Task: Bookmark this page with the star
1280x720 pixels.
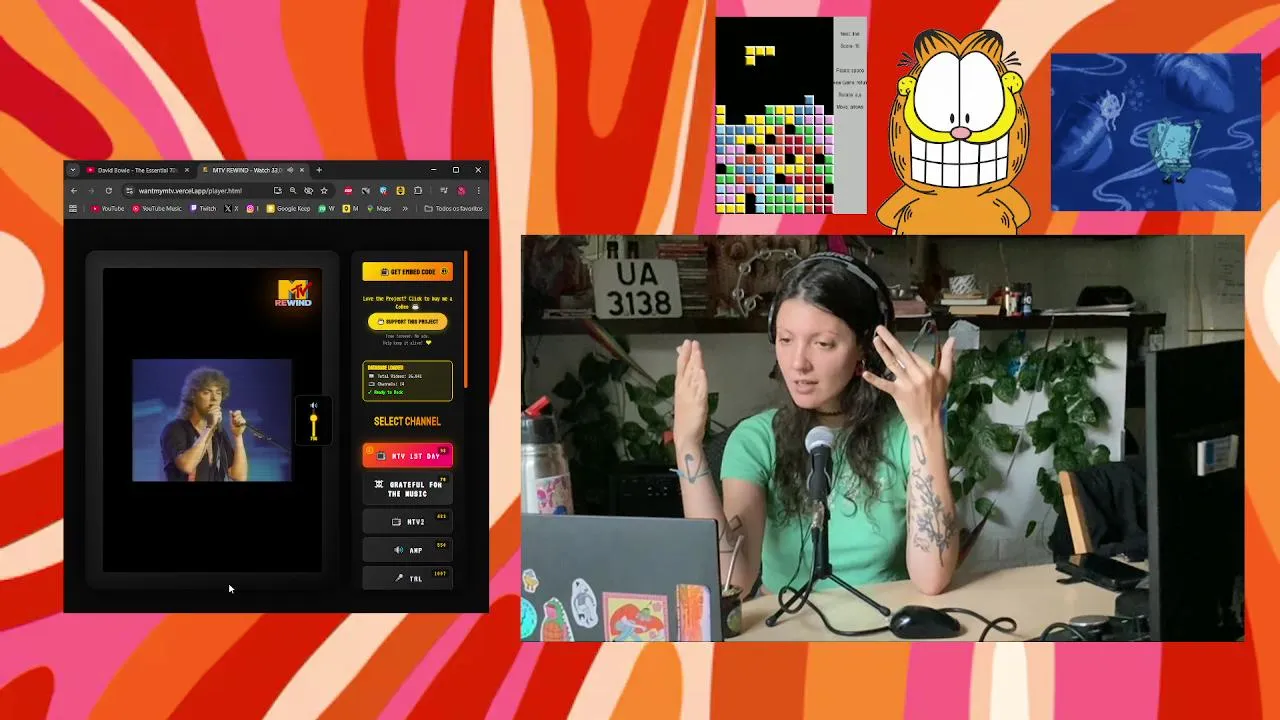Action: point(324,190)
